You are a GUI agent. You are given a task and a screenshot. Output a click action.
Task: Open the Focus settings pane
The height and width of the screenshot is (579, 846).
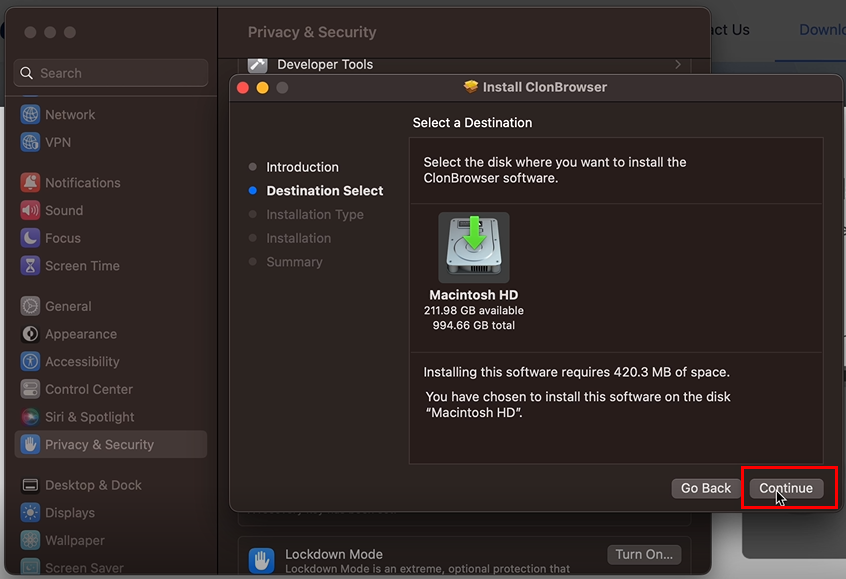click(x=111, y=238)
